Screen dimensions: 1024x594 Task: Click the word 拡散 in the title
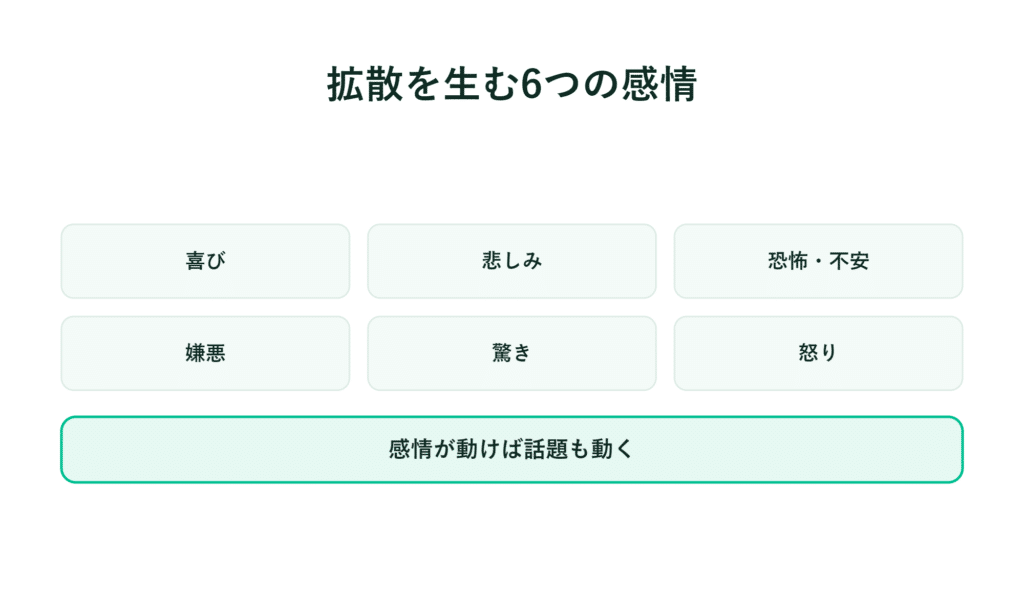(x=365, y=84)
